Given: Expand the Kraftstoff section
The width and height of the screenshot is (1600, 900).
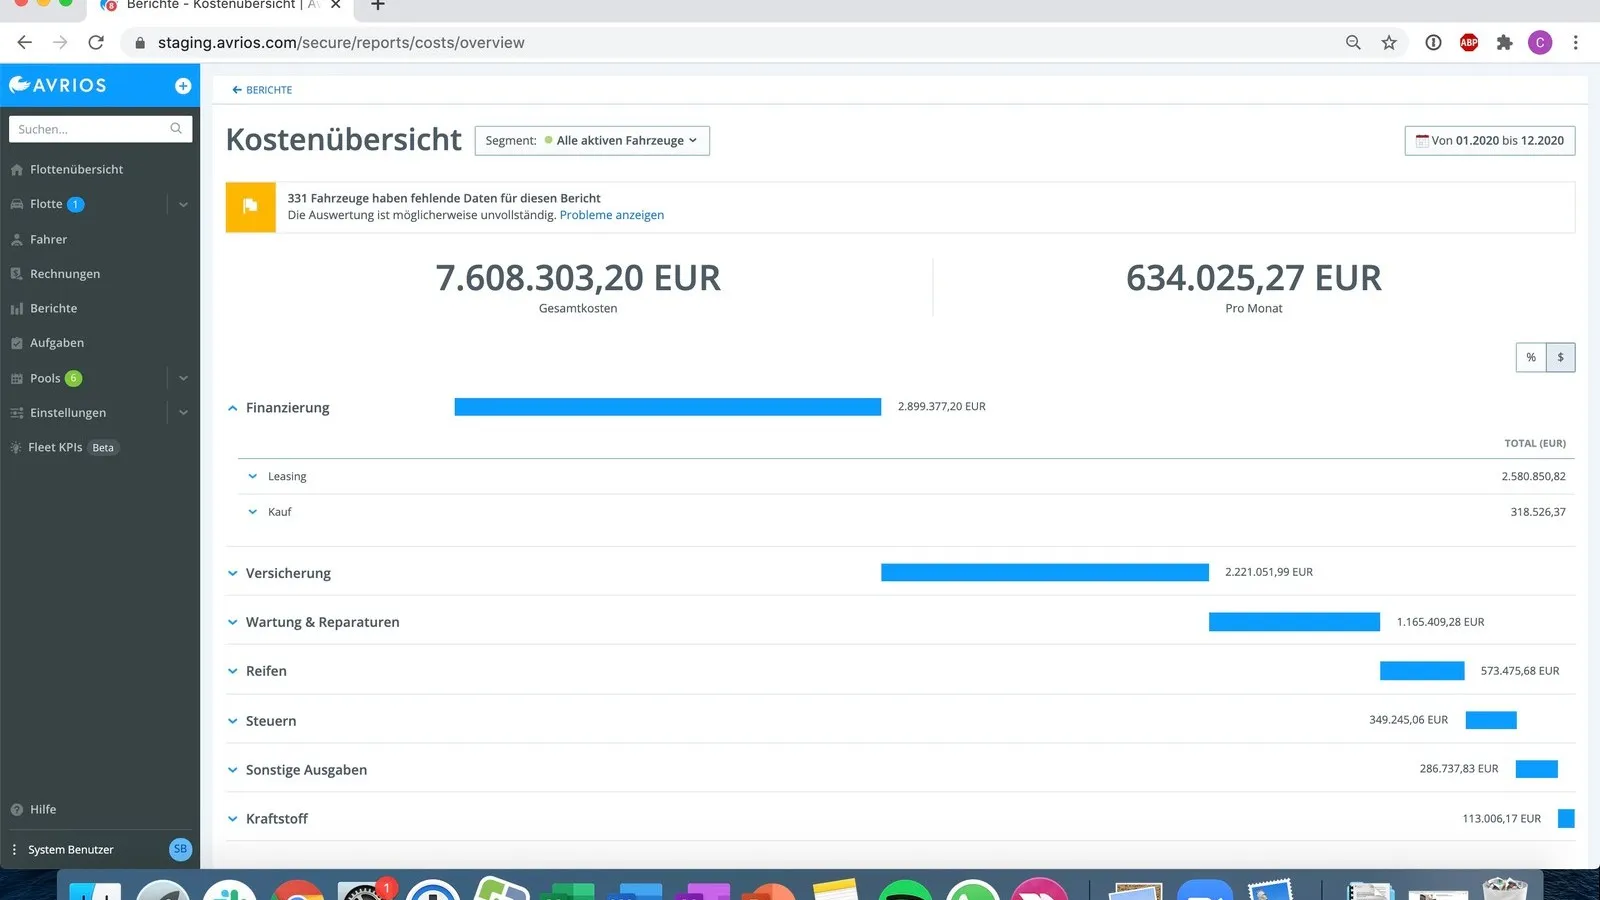Looking at the screenshot, I should tap(232, 819).
